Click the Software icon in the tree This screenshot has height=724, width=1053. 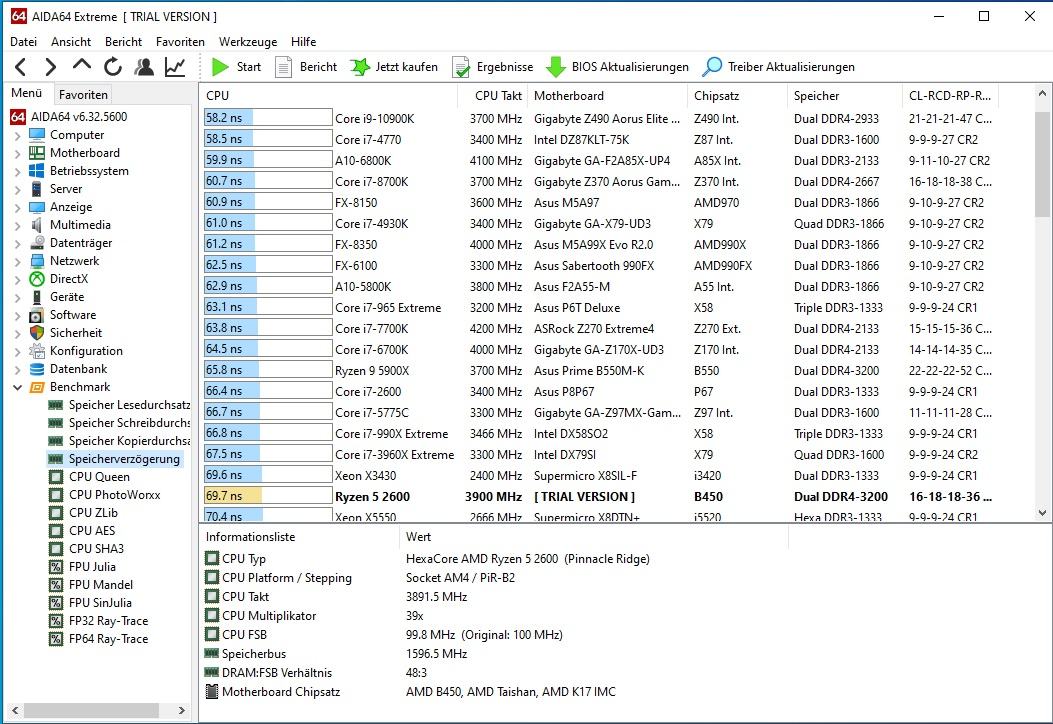(x=37, y=315)
